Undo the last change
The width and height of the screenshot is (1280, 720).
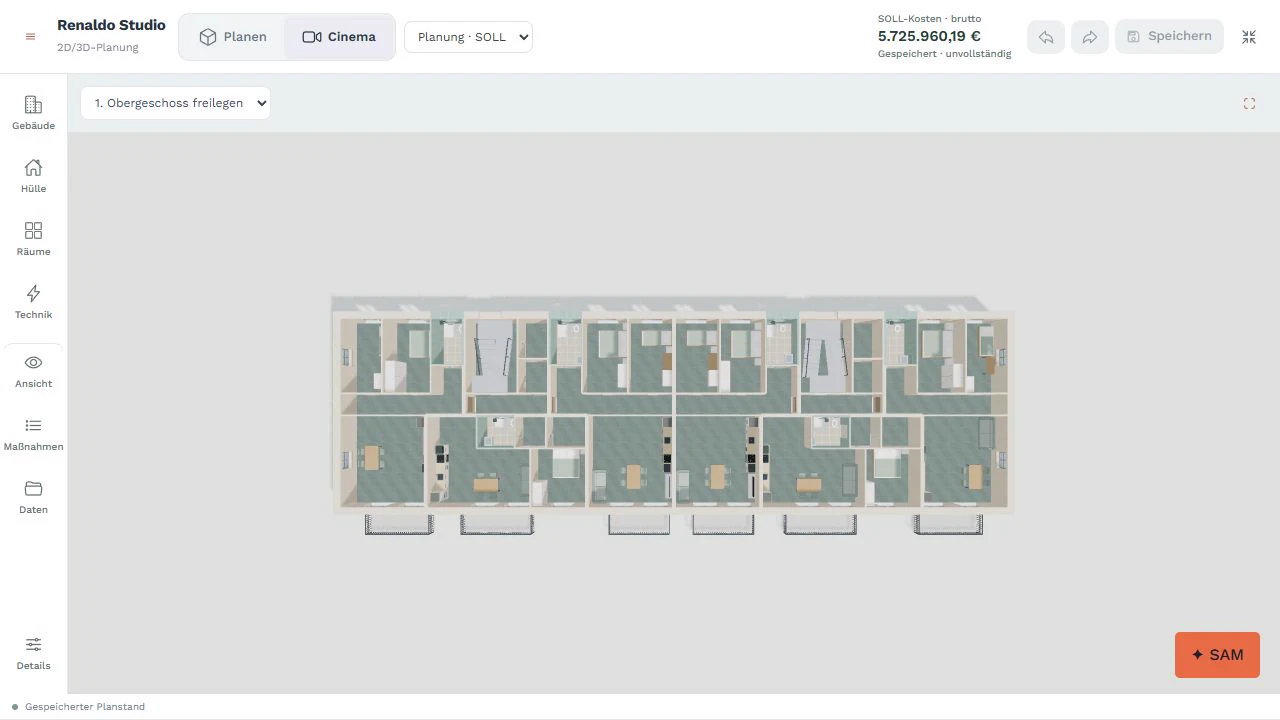(1046, 37)
